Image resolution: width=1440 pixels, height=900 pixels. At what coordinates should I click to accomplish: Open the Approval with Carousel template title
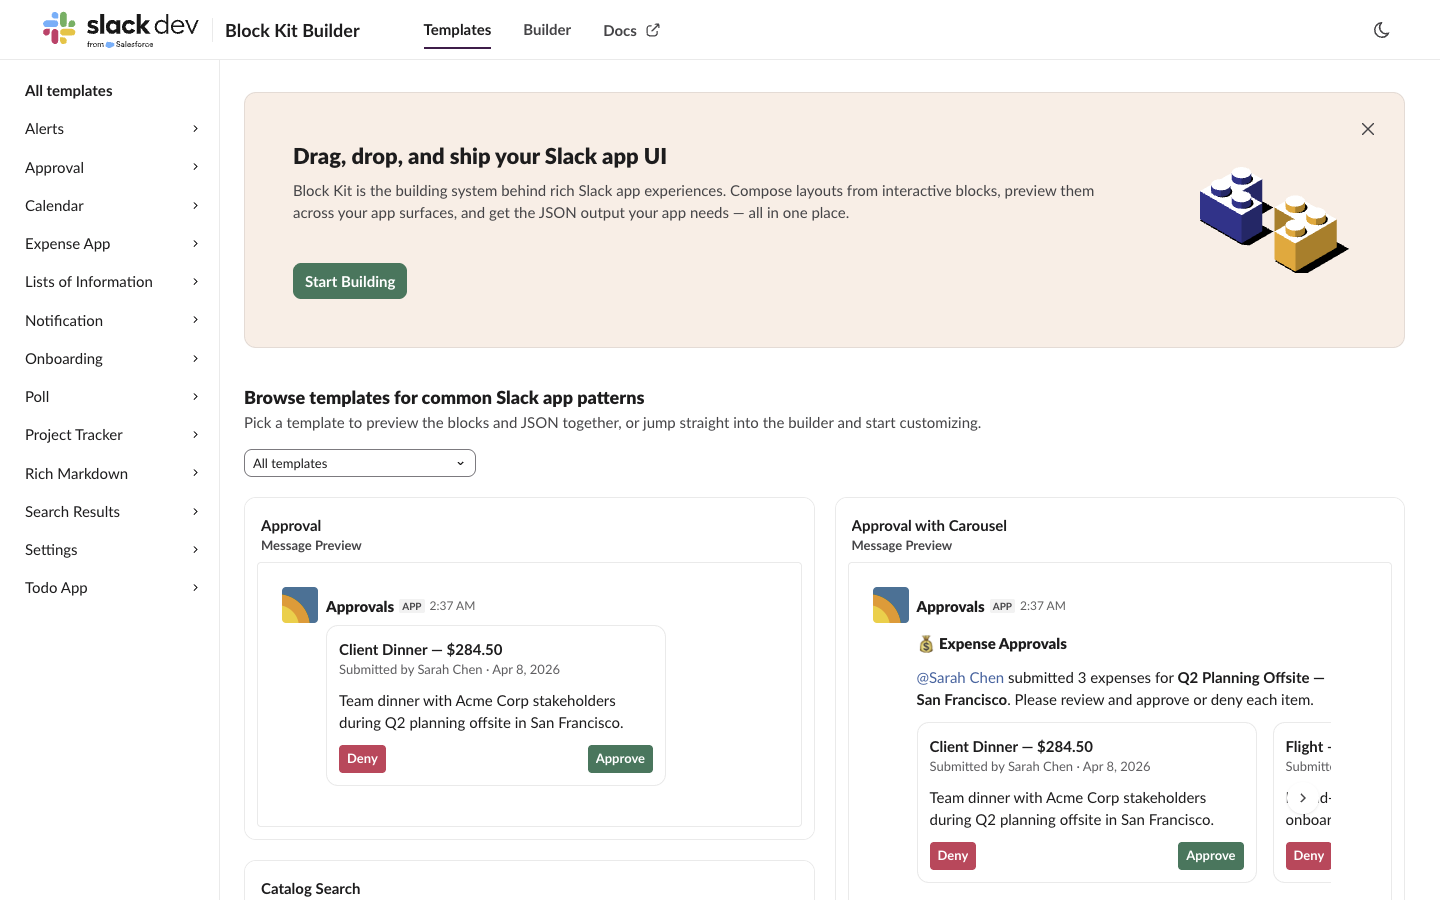pos(929,526)
